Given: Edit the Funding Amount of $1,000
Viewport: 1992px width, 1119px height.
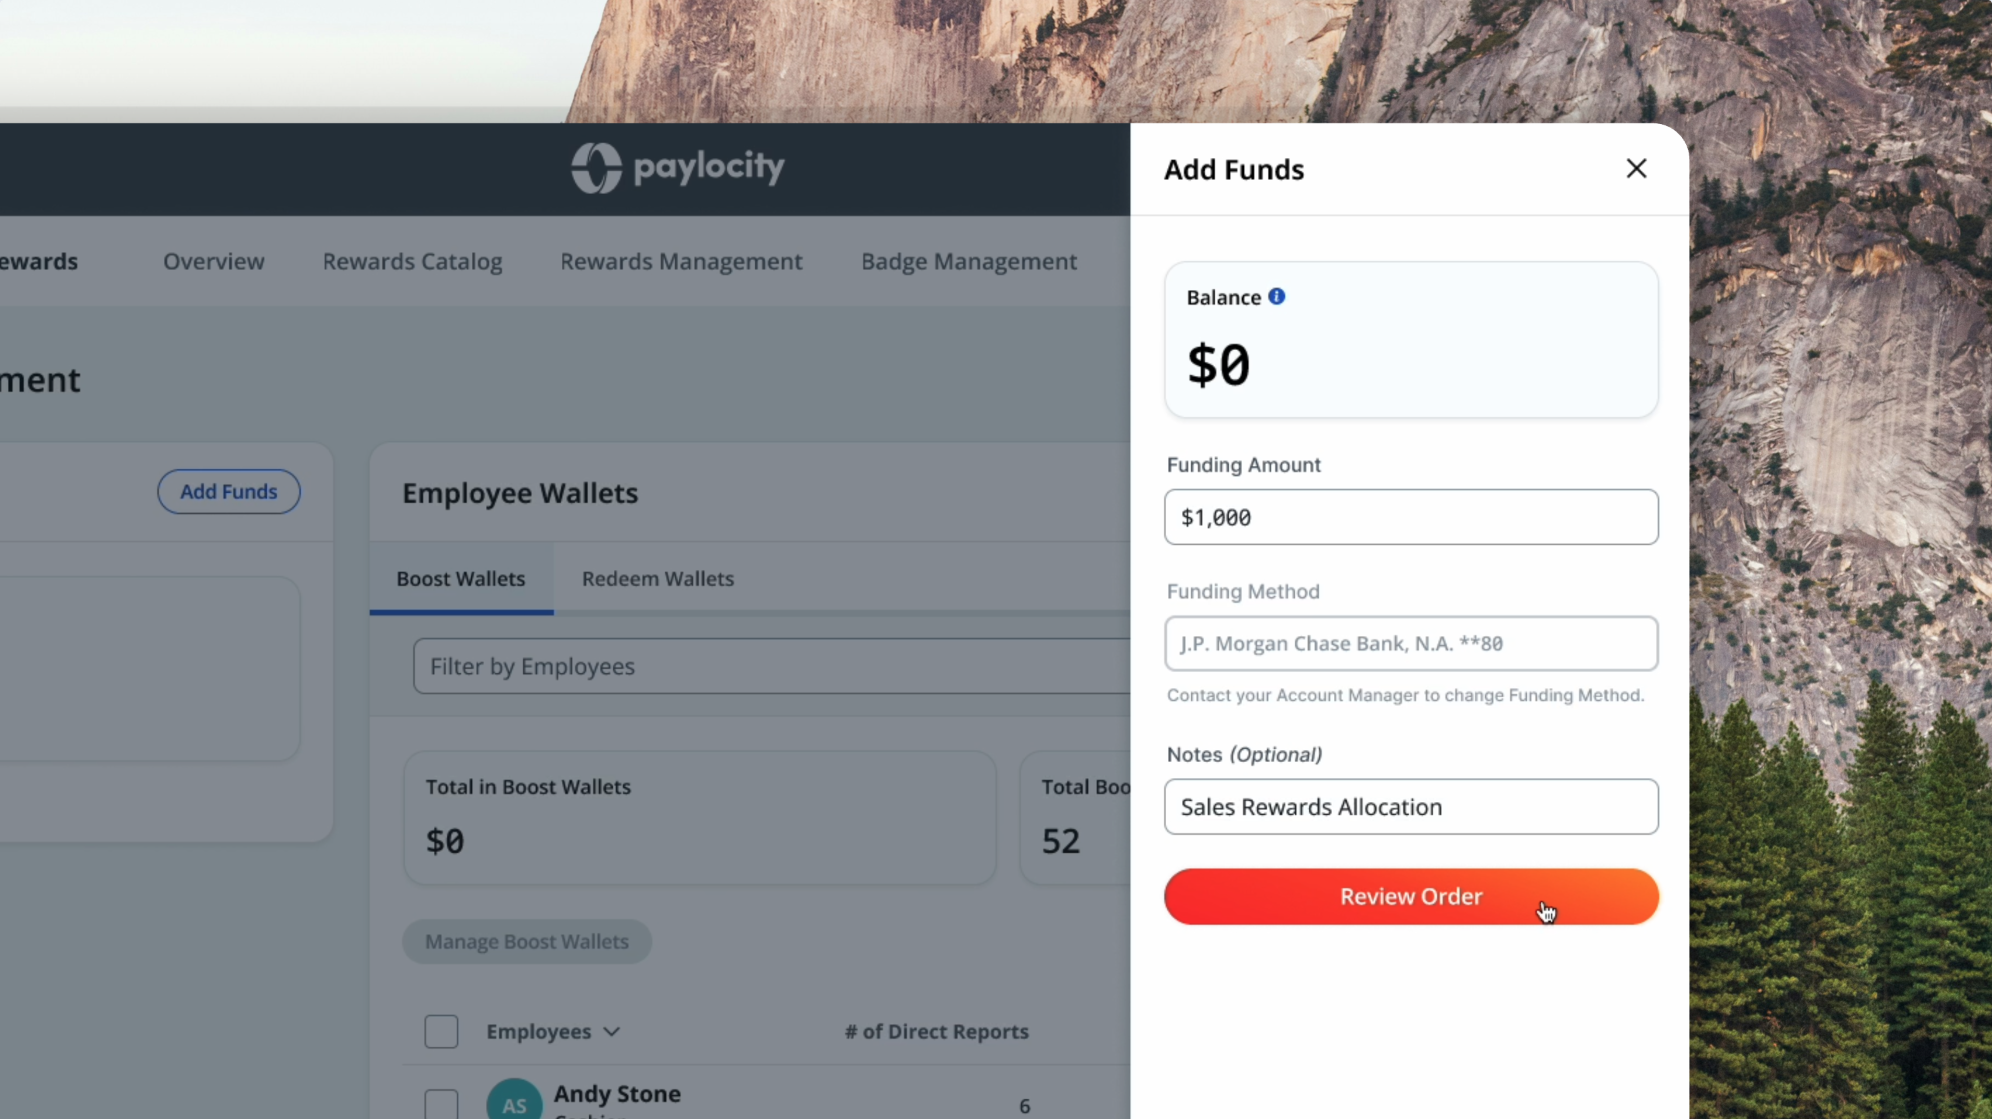Looking at the screenshot, I should click(x=1410, y=517).
